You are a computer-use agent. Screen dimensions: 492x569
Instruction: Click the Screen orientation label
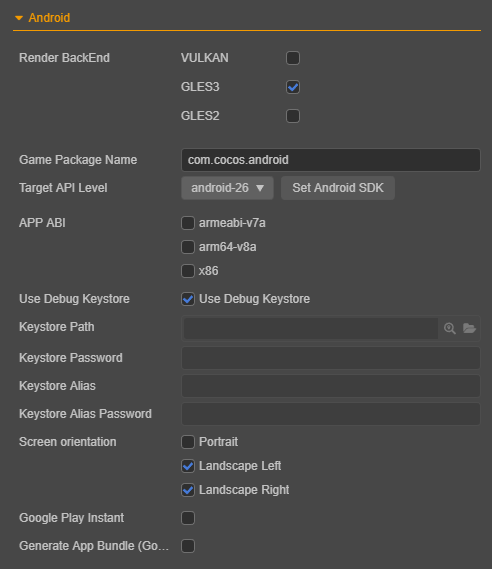click(67, 442)
